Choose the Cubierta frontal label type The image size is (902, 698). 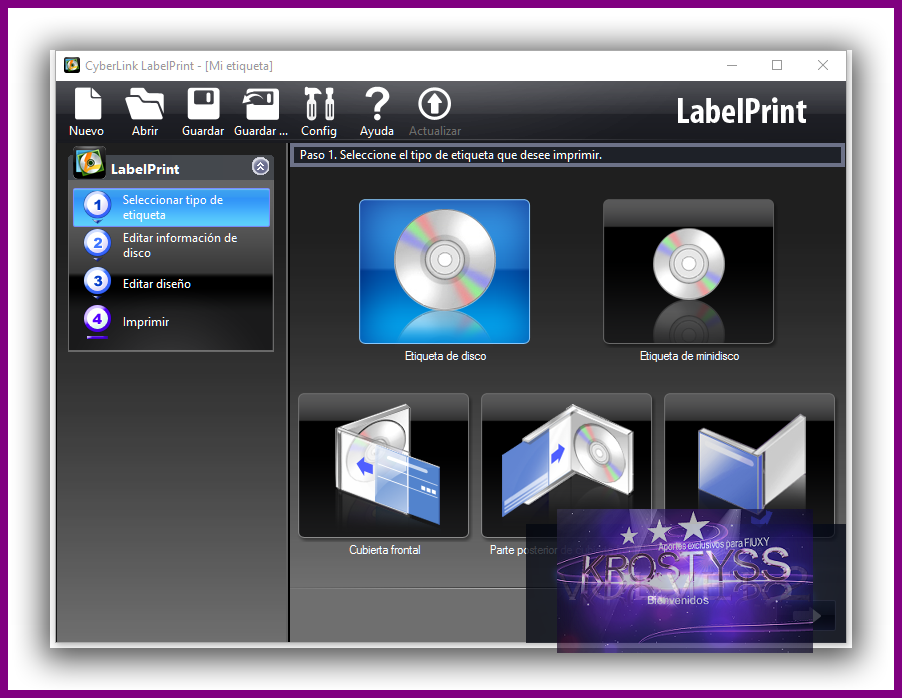click(384, 465)
